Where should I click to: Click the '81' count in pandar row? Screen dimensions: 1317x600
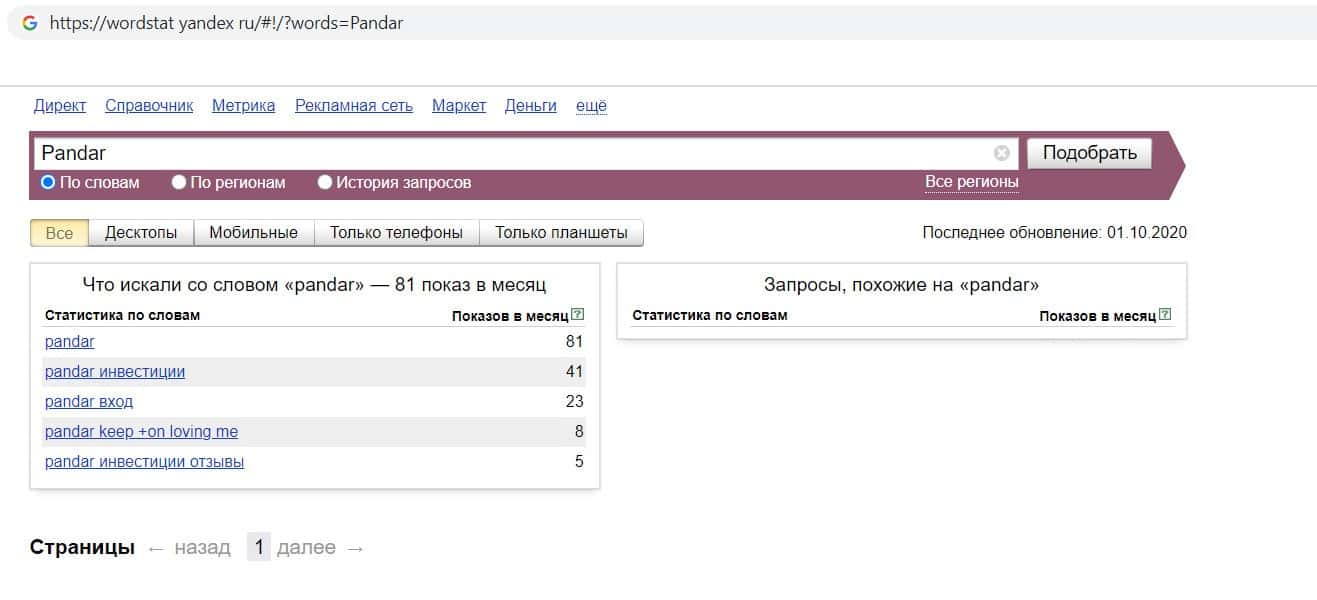pos(574,341)
